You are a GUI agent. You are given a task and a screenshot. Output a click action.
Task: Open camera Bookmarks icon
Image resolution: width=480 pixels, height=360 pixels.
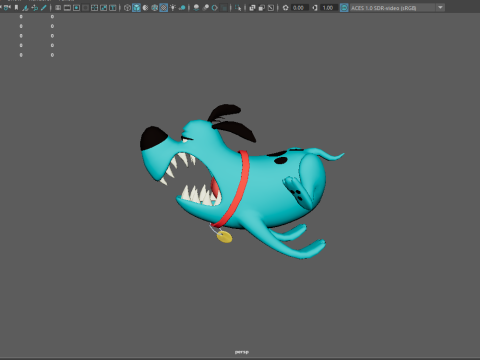(x=16, y=8)
